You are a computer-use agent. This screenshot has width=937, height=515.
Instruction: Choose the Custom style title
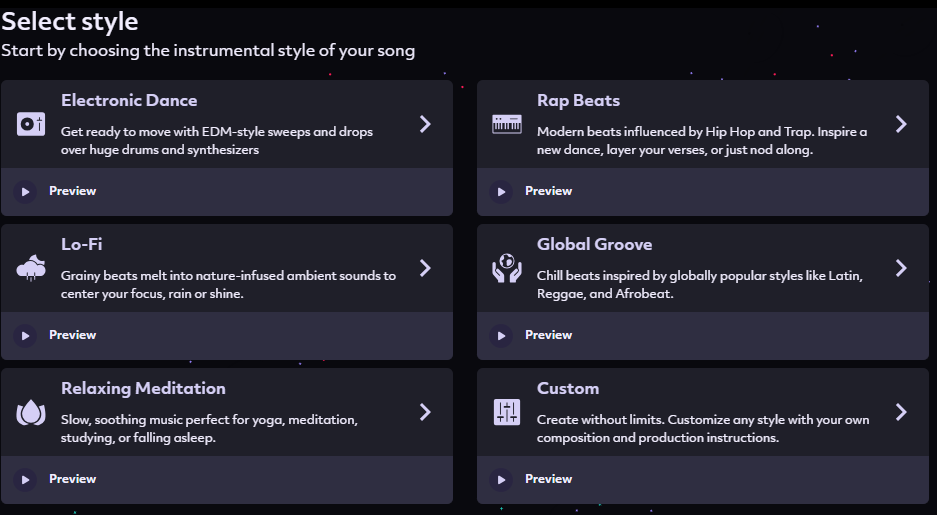567,388
